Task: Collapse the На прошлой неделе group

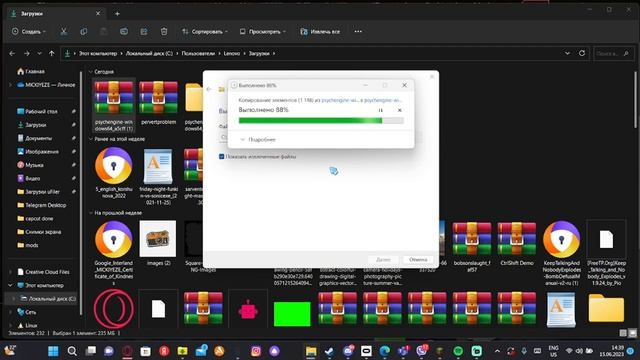Action: coord(91,213)
